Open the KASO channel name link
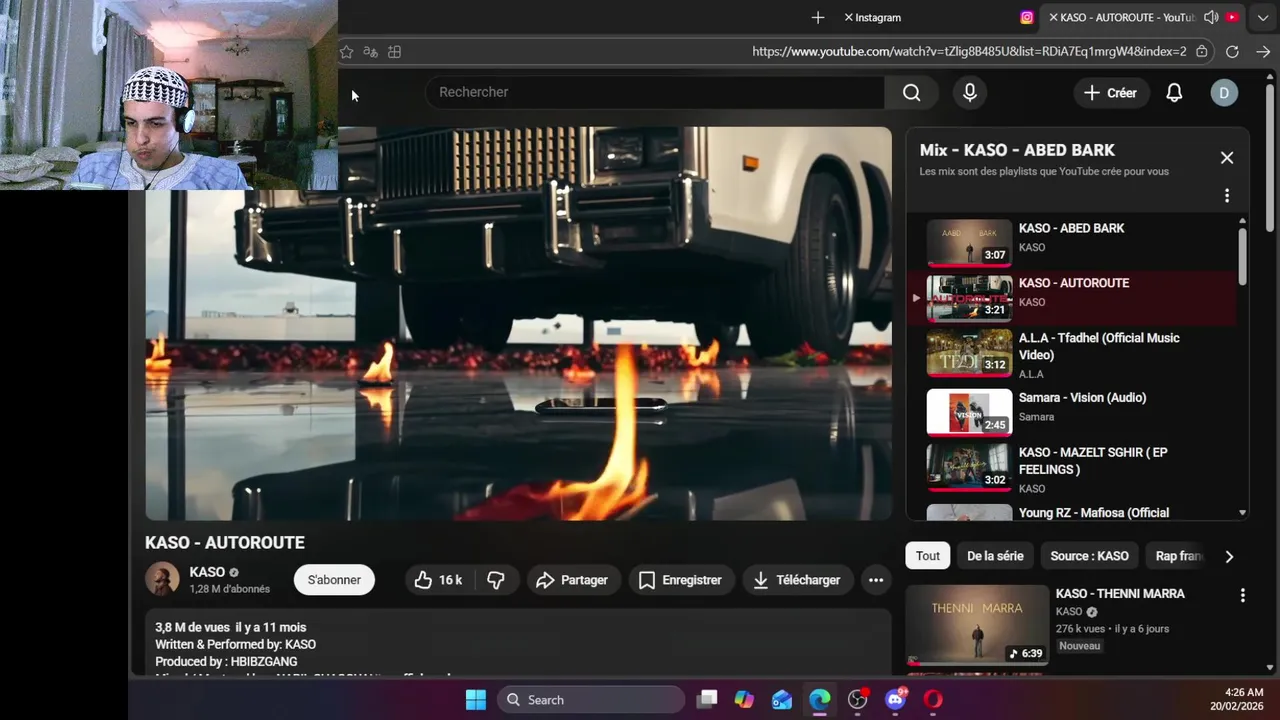This screenshot has height=720, width=1280. click(x=207, y=572)
